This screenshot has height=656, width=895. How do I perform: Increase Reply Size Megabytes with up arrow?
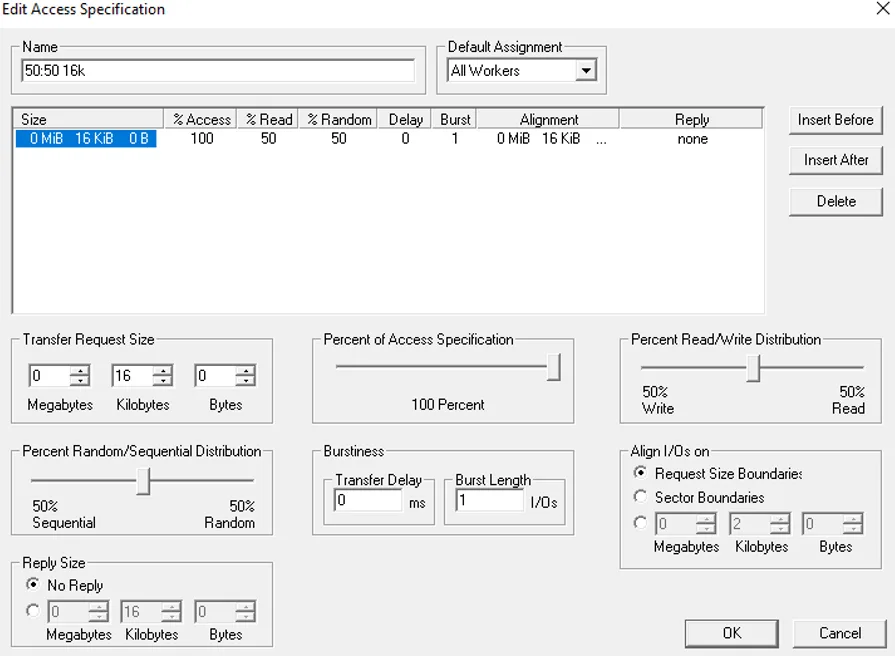coord(99,606)
